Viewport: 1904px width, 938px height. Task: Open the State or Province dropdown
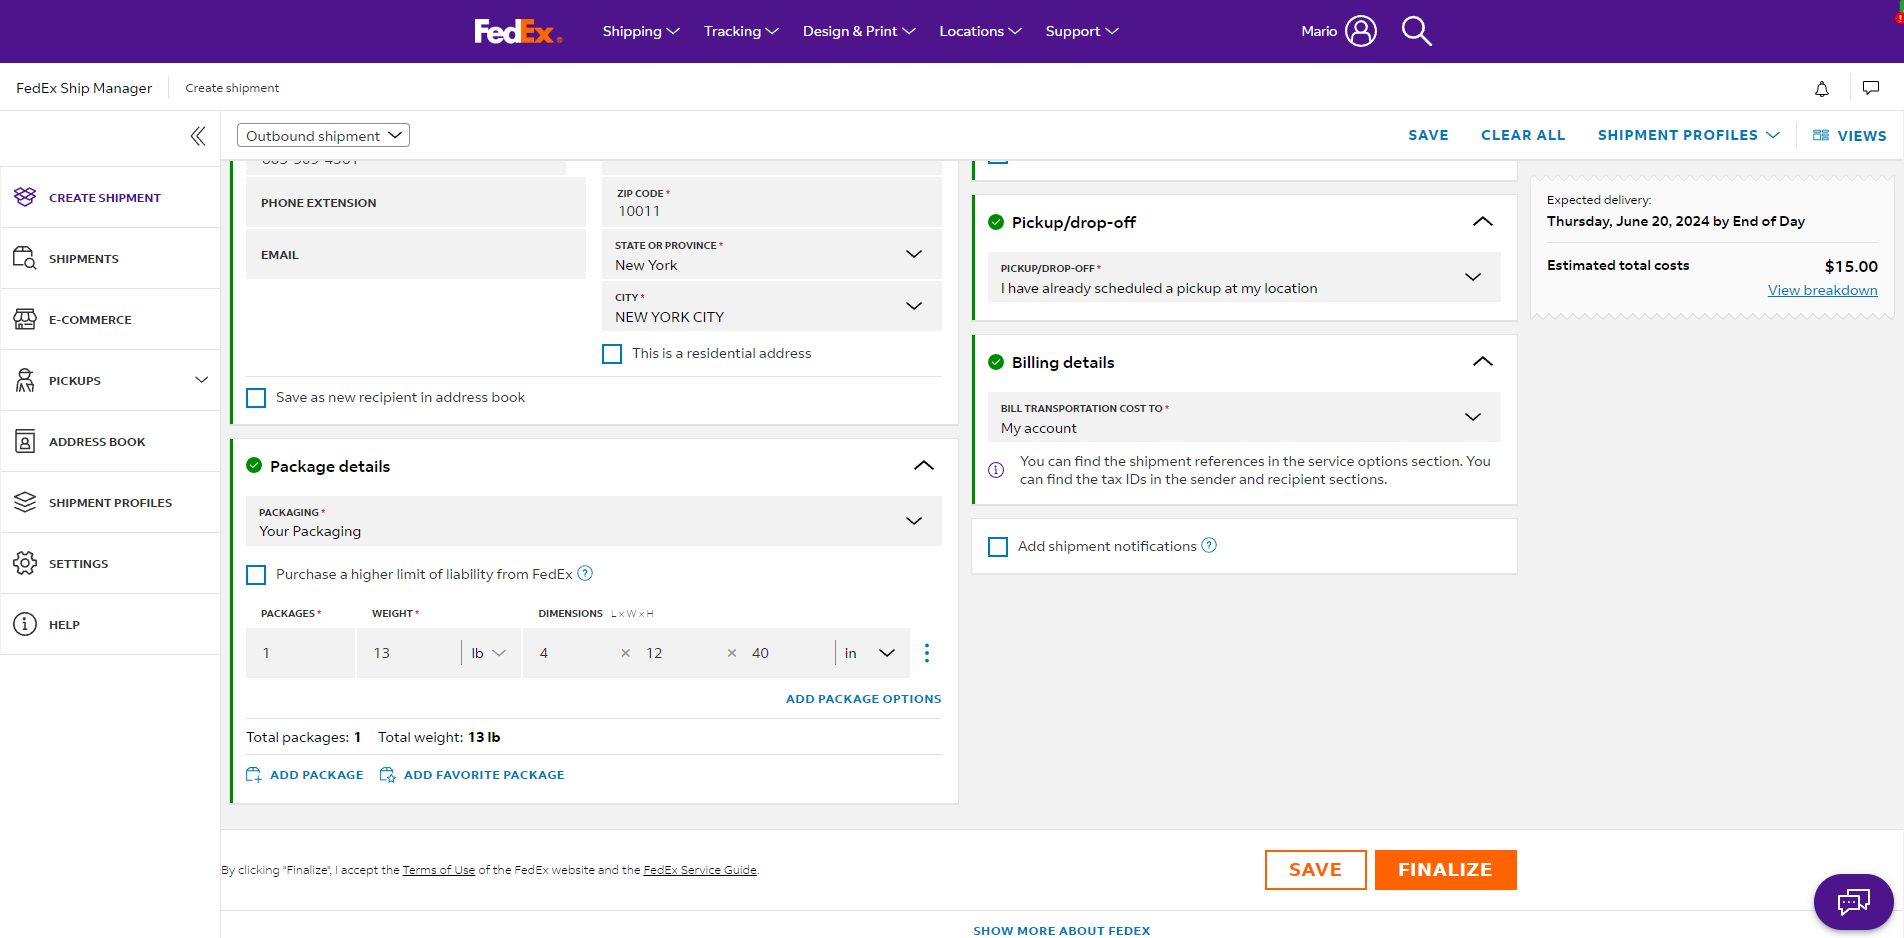[x=771, y=255]
